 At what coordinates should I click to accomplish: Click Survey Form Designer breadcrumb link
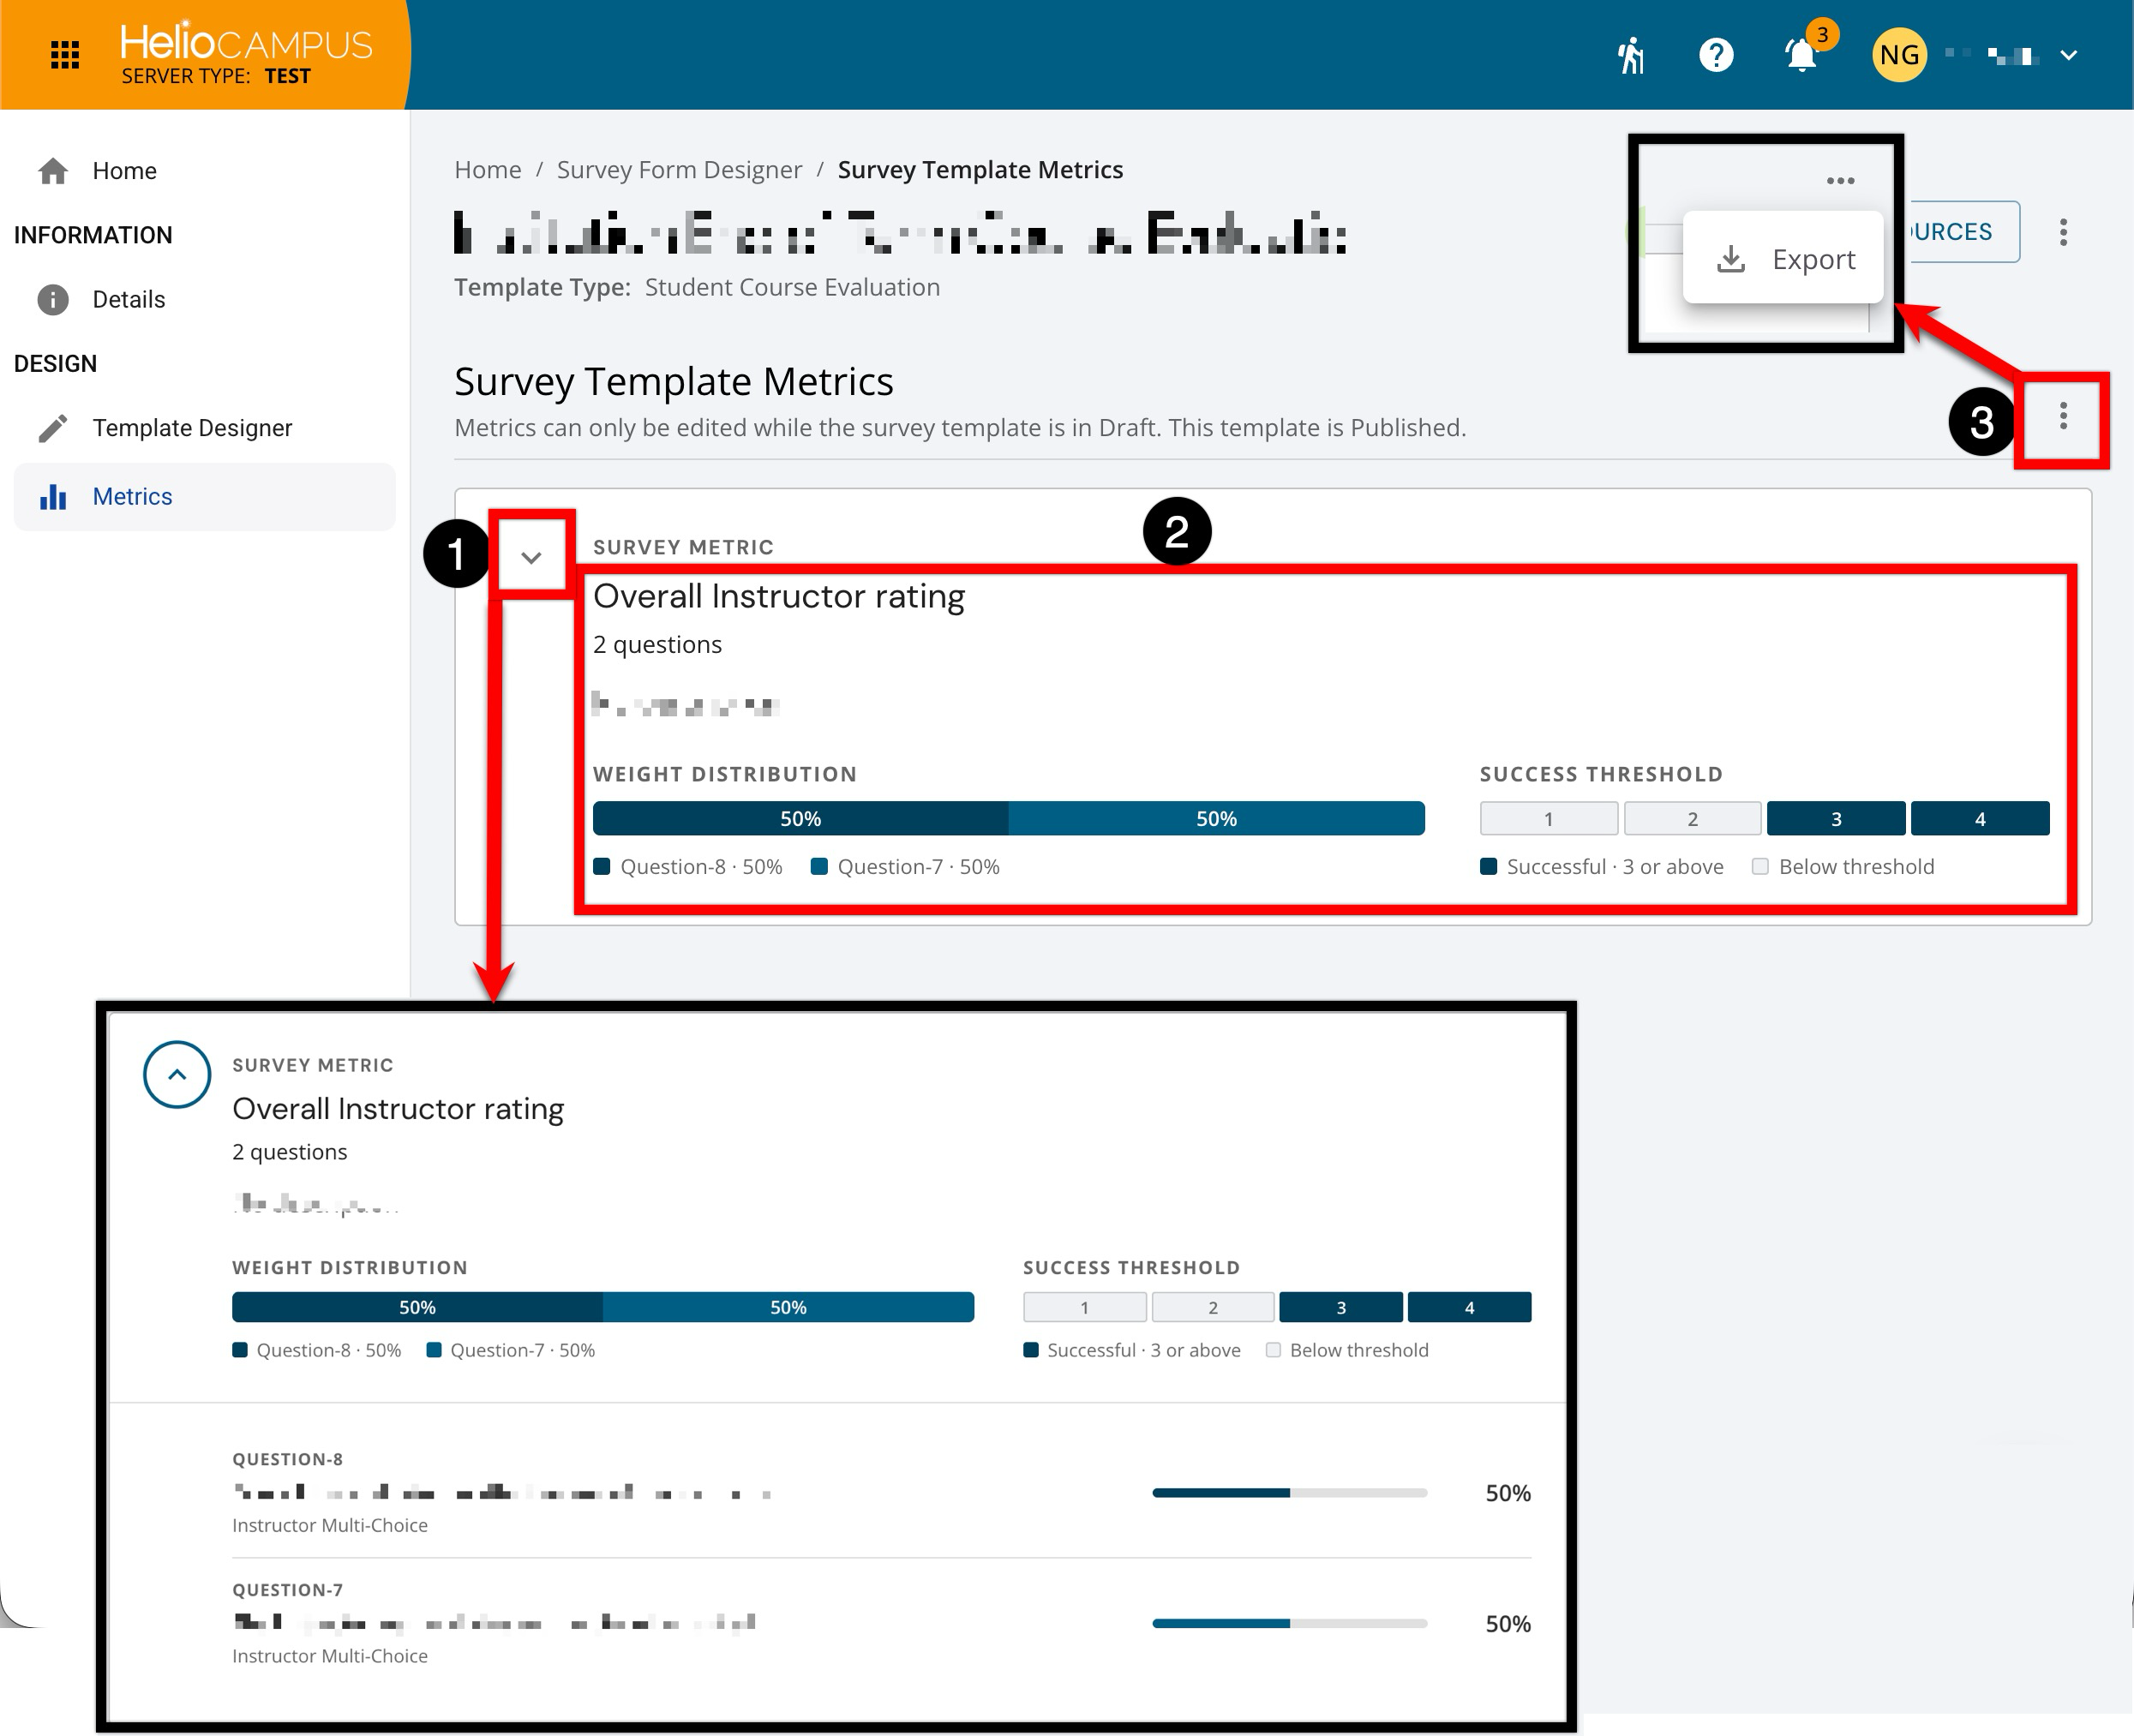(679, 170)
